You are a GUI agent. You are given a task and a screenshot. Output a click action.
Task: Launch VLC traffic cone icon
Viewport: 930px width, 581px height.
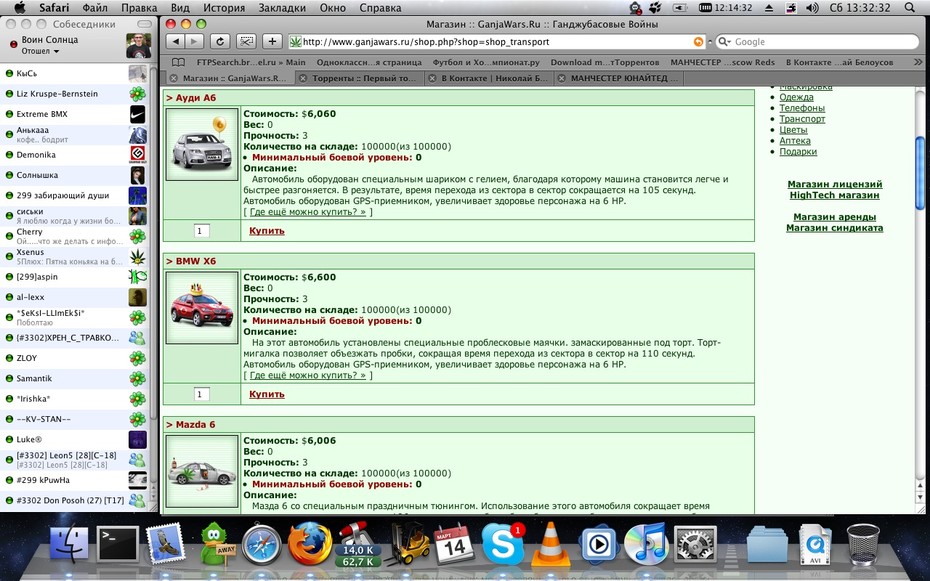550,543
